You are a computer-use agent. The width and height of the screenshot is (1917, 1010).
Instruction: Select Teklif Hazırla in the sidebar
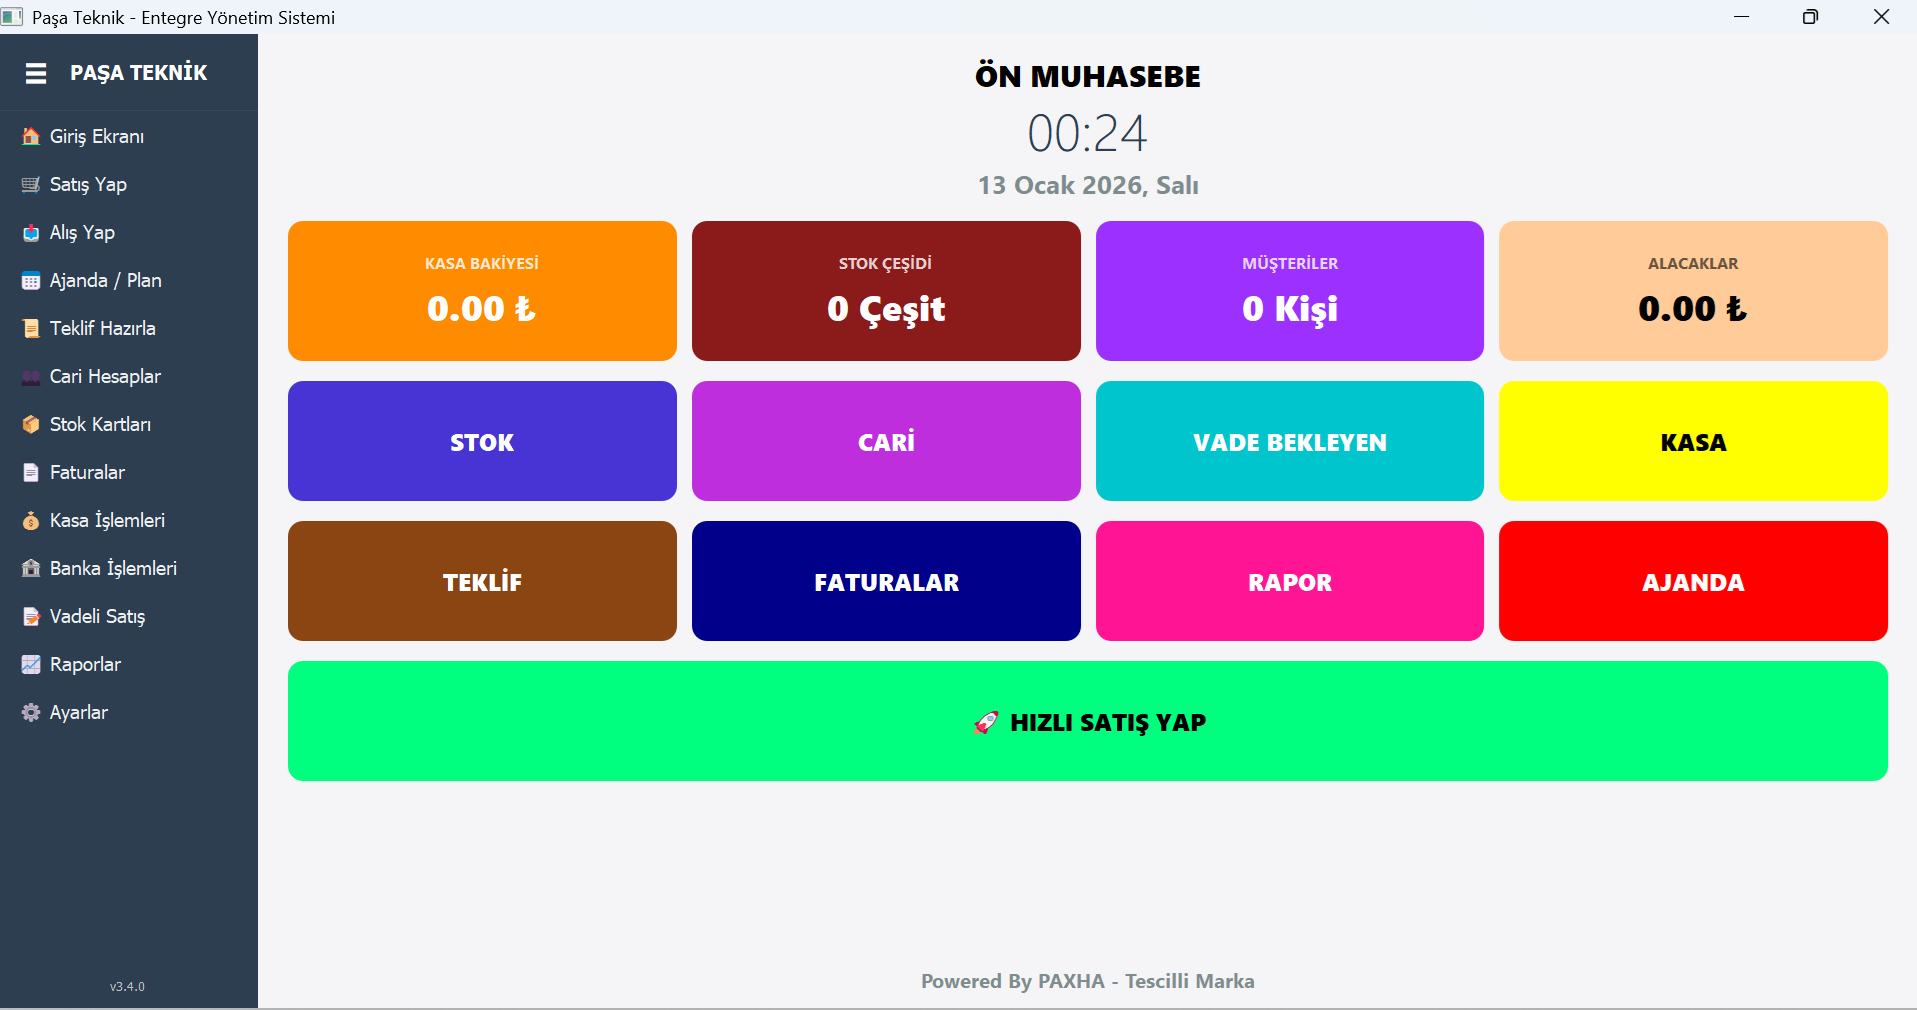click(x=102, y=328)
